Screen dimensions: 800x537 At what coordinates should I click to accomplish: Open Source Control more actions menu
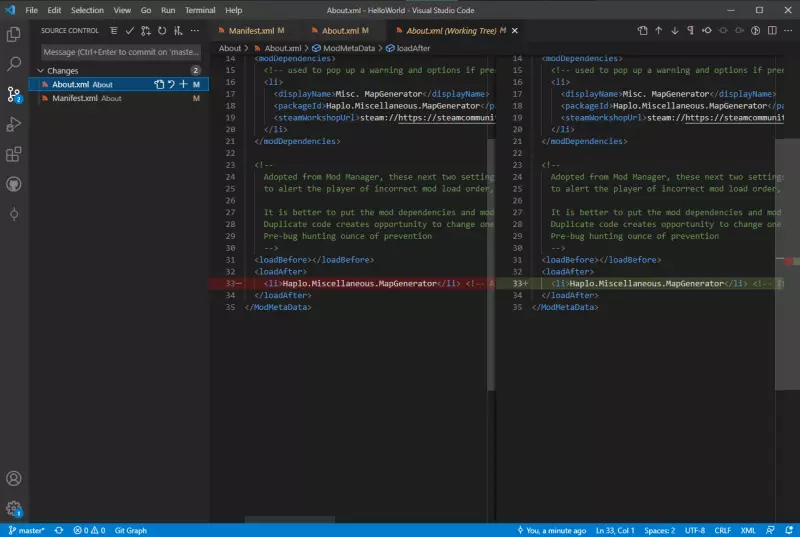(194, 31)
